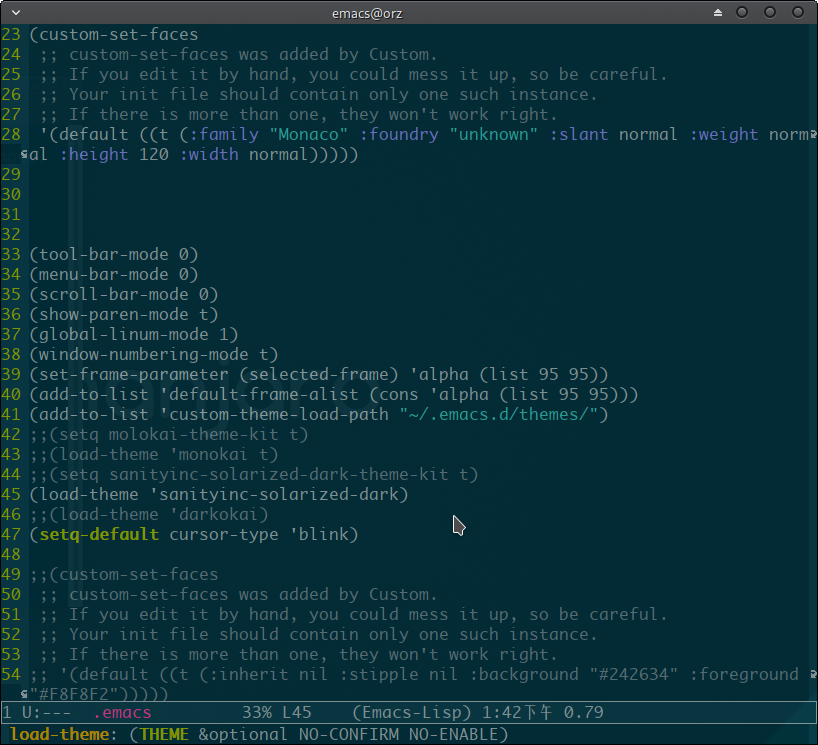
Task: Click the "emacs@orz" window title
Action: pyautogui.click(x=367, y=13)
